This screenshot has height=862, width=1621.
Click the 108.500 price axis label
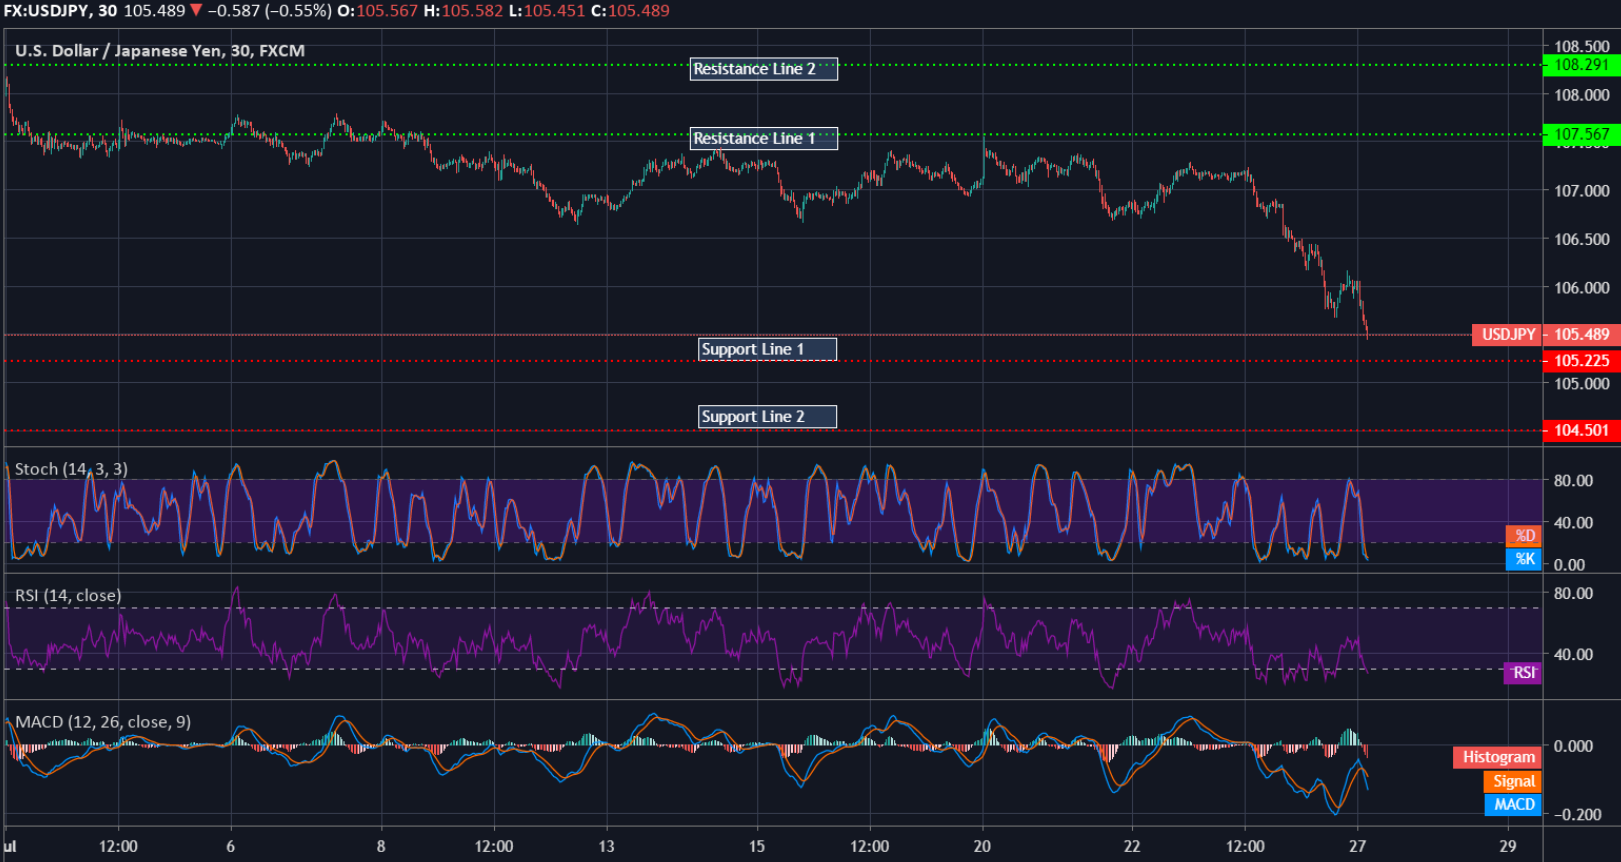coord(1582,46)
